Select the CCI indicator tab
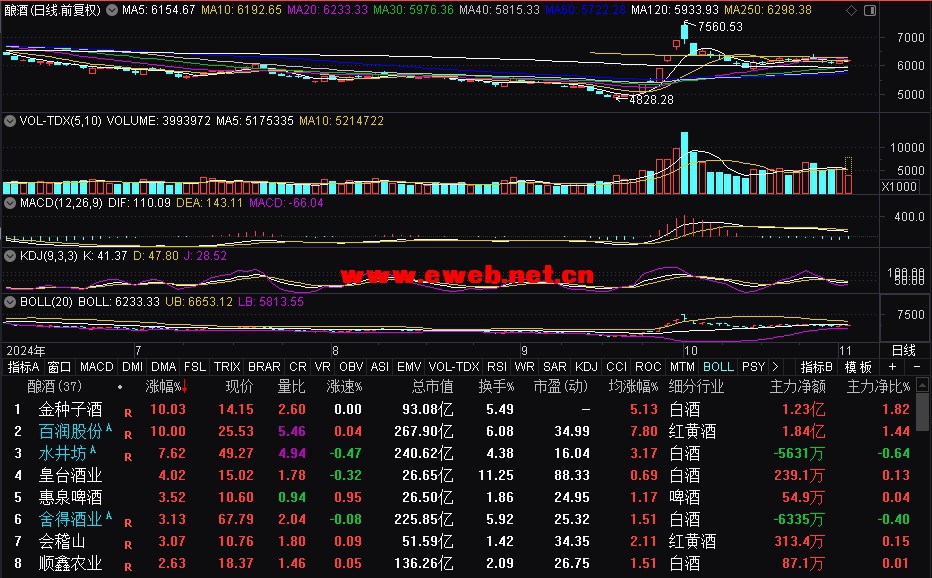 click(616, 367)
